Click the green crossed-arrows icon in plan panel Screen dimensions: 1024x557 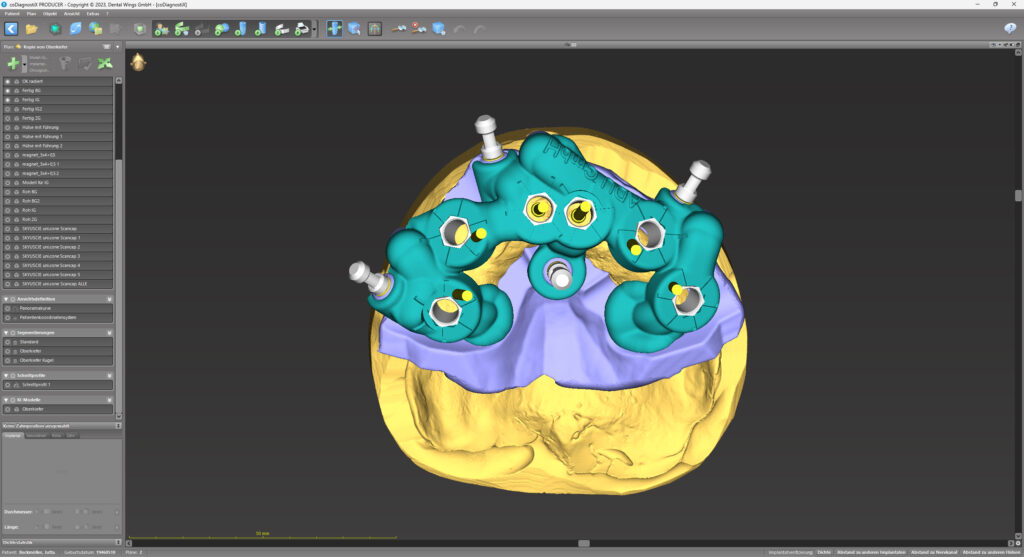[104, 63]
